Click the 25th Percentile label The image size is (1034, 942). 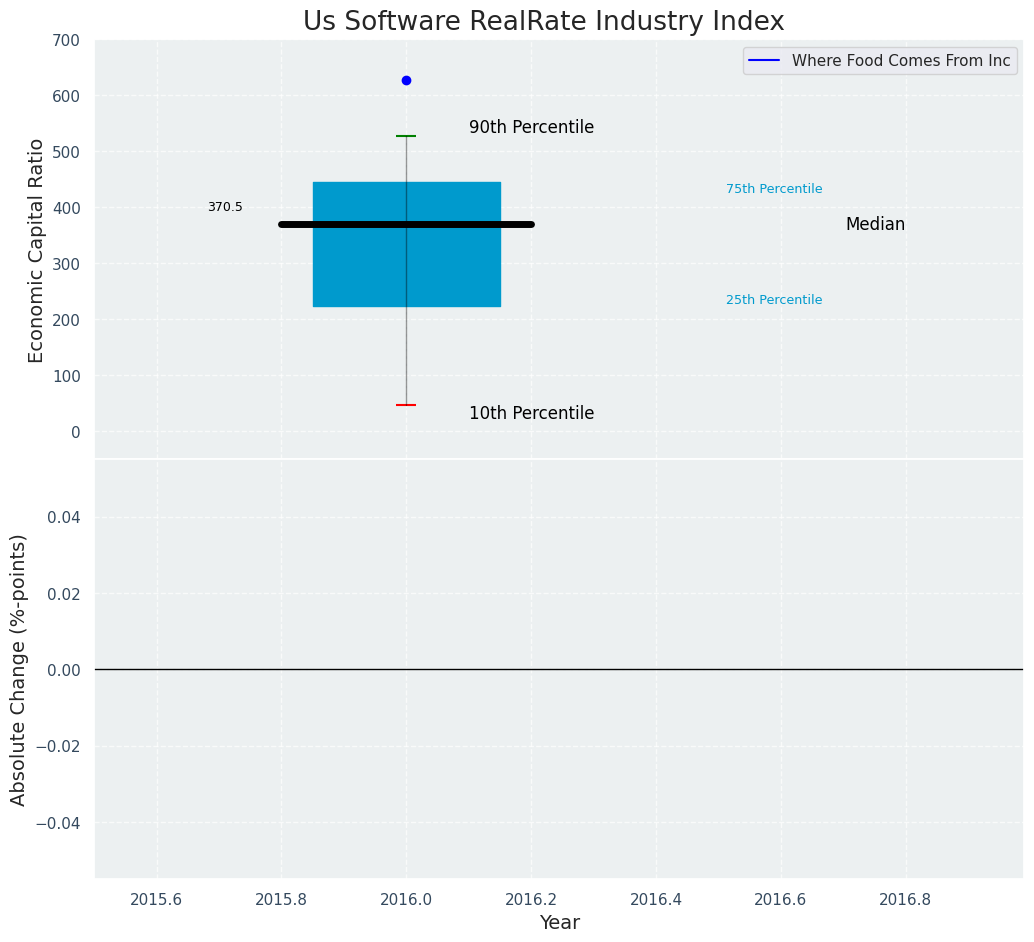(x=774, y=300)
